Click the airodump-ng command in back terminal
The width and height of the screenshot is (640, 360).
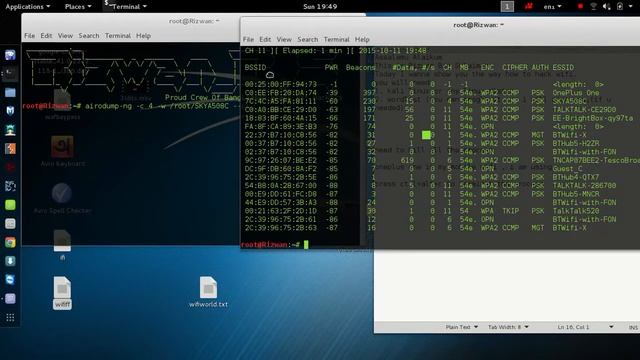(163, 106)
